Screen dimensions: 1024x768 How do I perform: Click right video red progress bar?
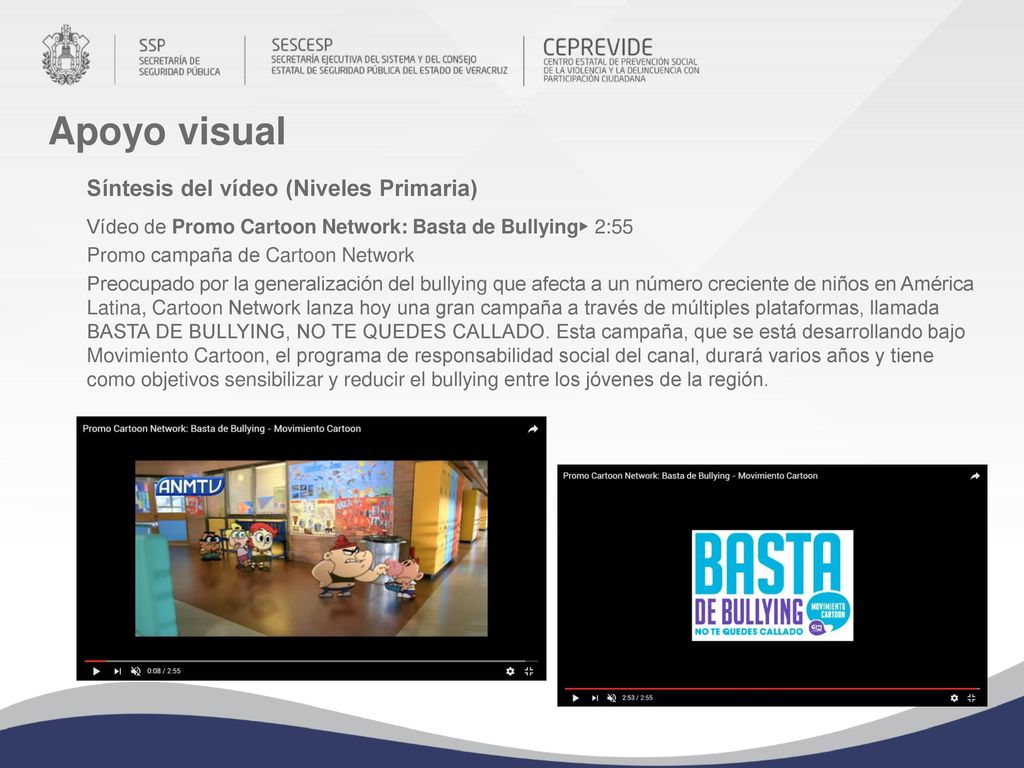[x=772, y=688]
